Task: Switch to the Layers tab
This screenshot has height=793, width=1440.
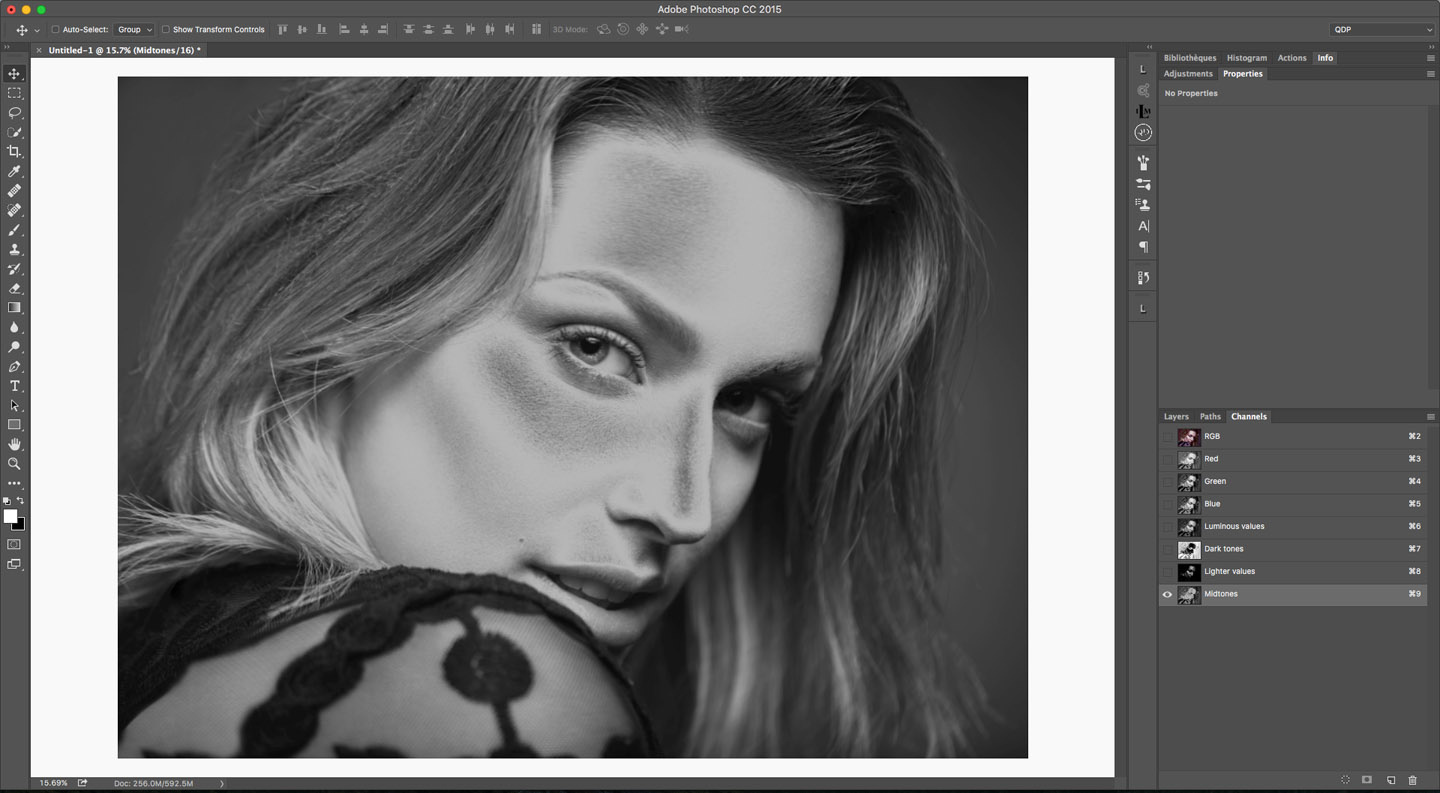Action: coord(1176,417)
